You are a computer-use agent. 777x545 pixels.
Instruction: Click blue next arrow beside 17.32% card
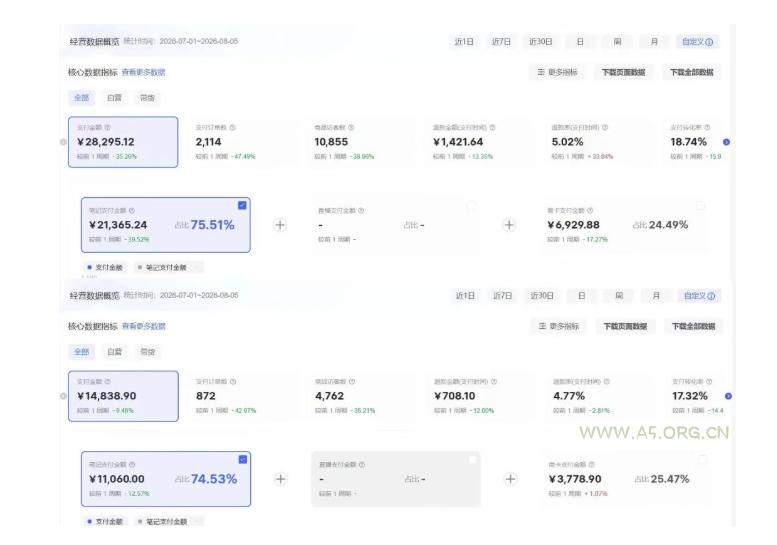[728, 396]
